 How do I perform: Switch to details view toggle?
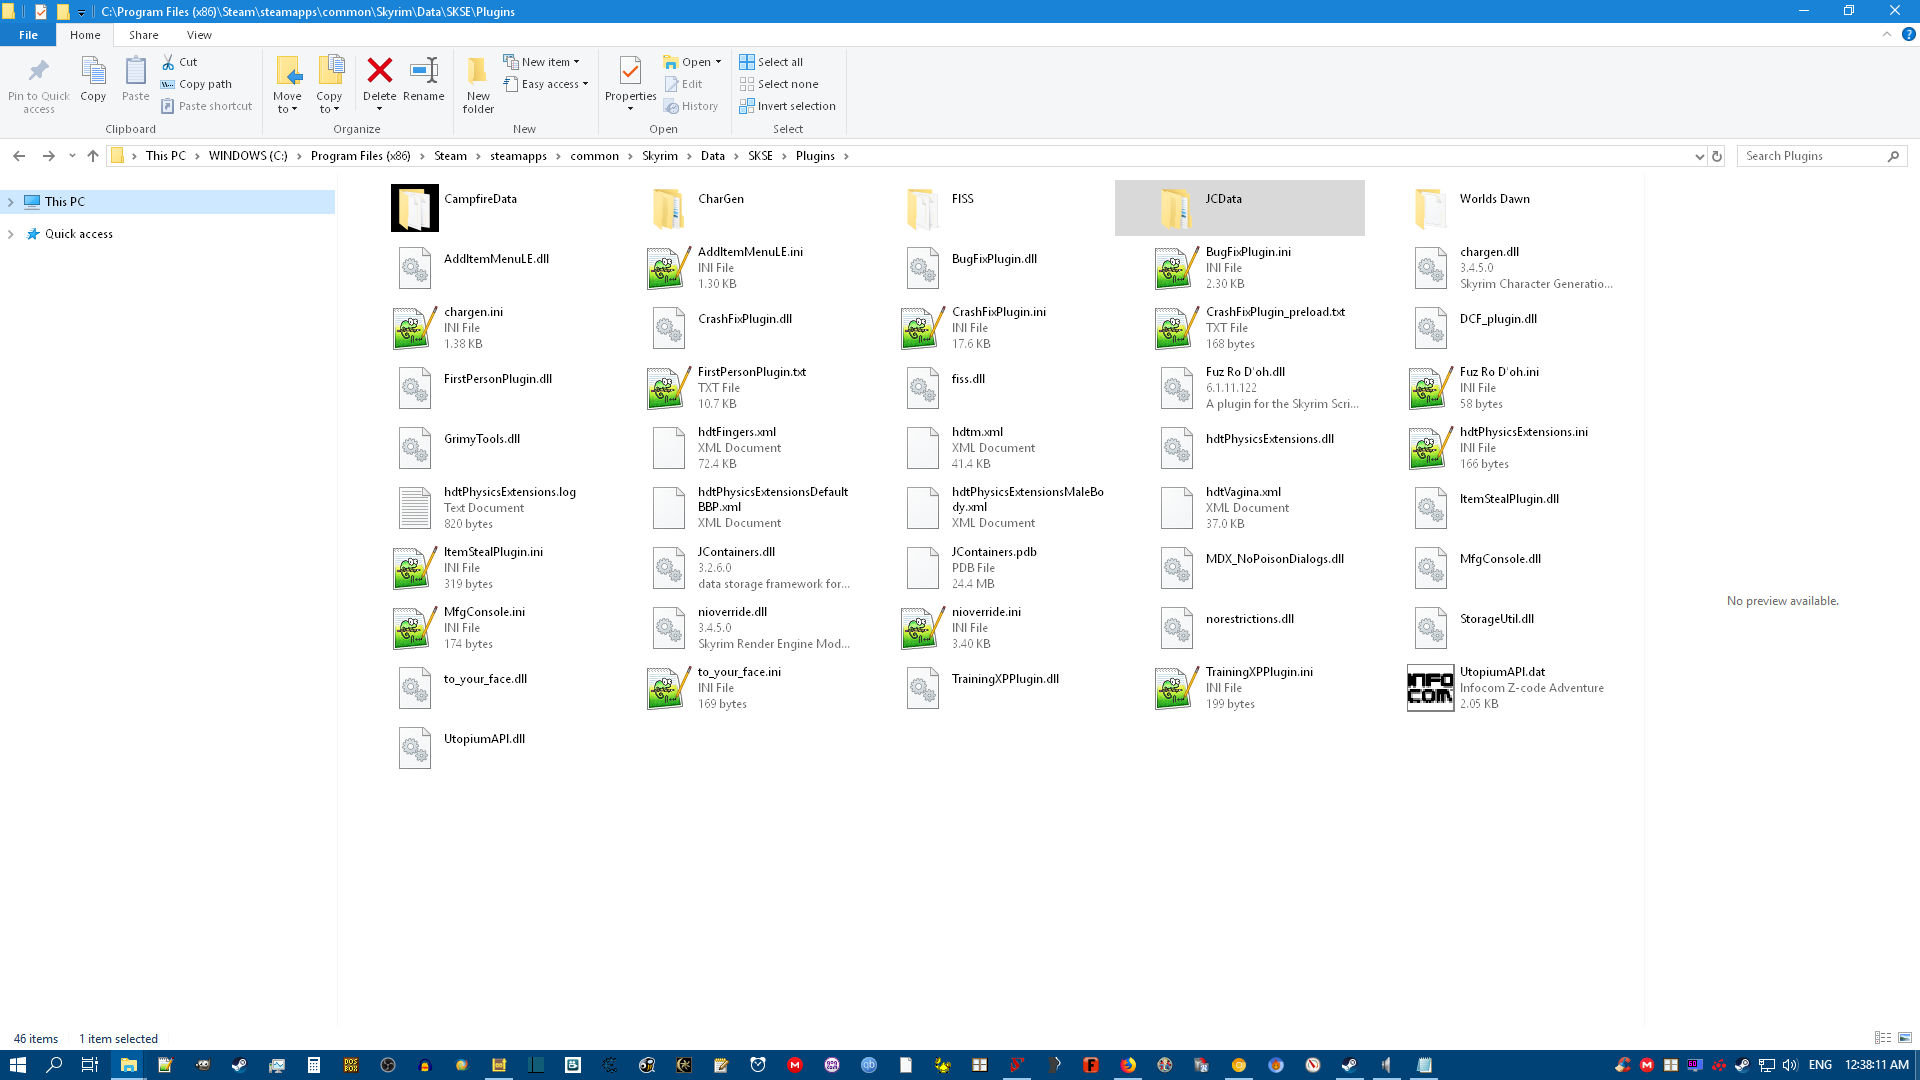tap(1882, 1038)
